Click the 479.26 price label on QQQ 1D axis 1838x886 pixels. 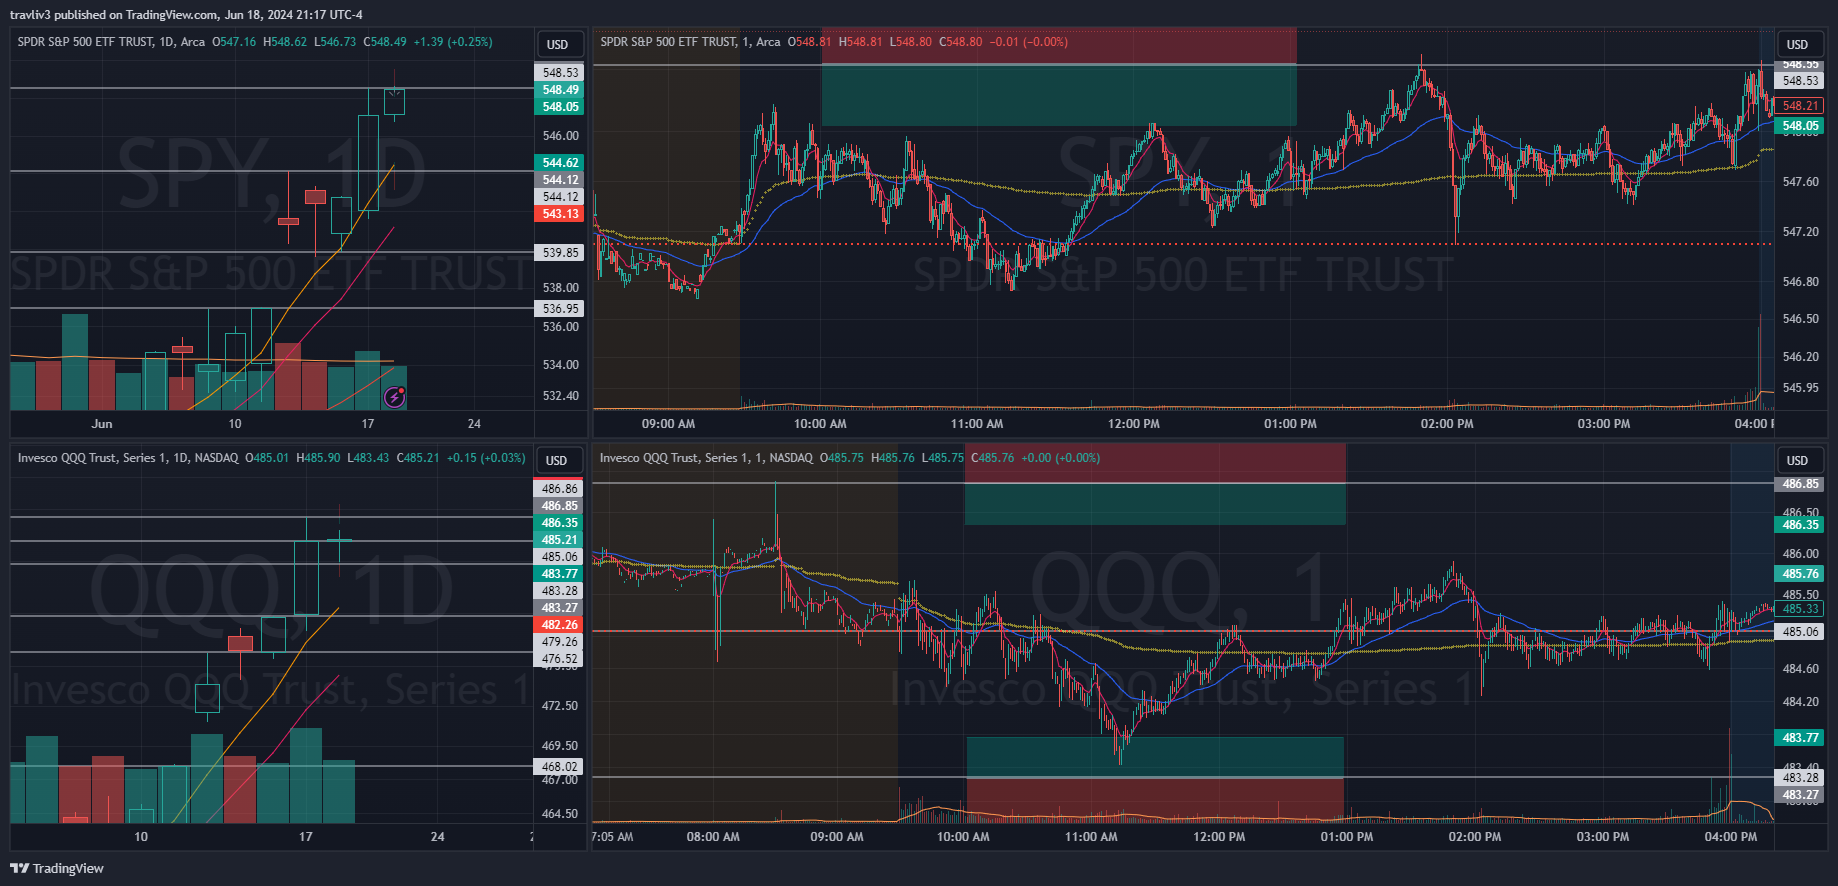point(560,642)
